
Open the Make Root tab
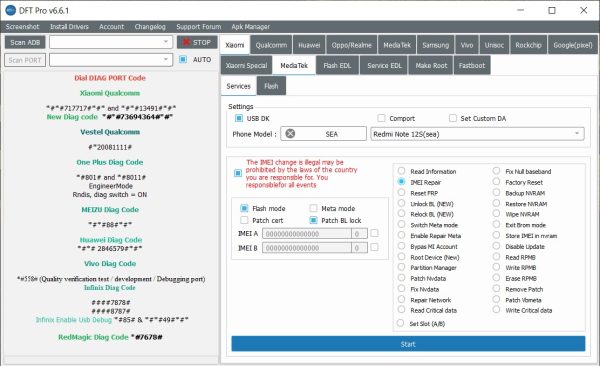(x=431, y=65)
